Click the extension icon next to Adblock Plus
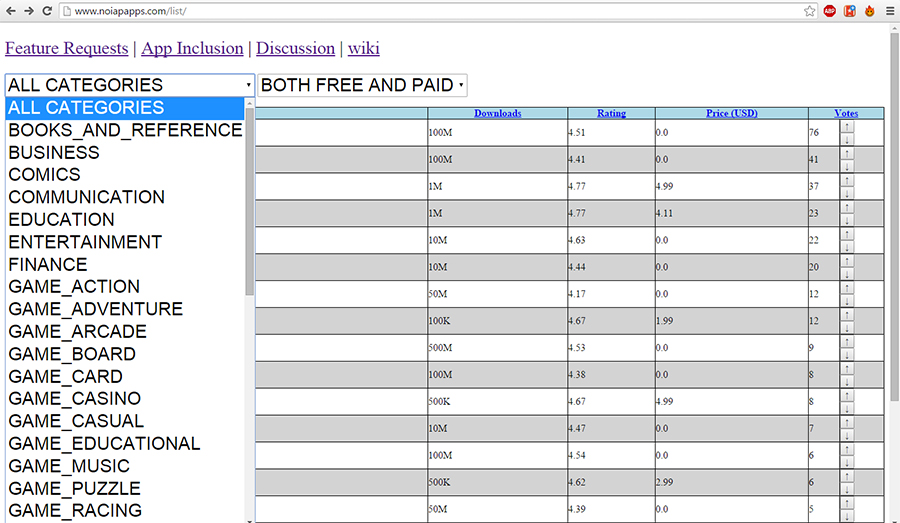Viewport: 900px width, 523px height. [x=849, y=11]
